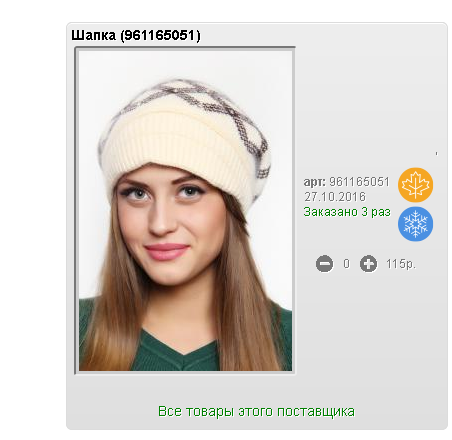Click the product title Шапка (961165051)
Image resolution: width=452 pixels, height=440 pixels.
point(136,35)
